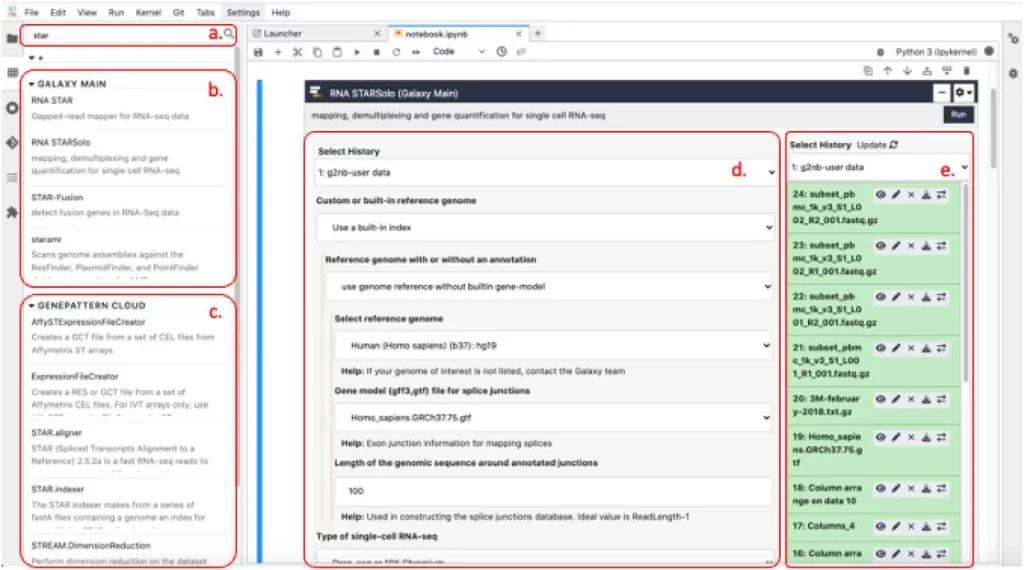Viewport: 1024px width, 570px height.
Task: Open the running kernels sidebar icon
Action: (12, 108)
